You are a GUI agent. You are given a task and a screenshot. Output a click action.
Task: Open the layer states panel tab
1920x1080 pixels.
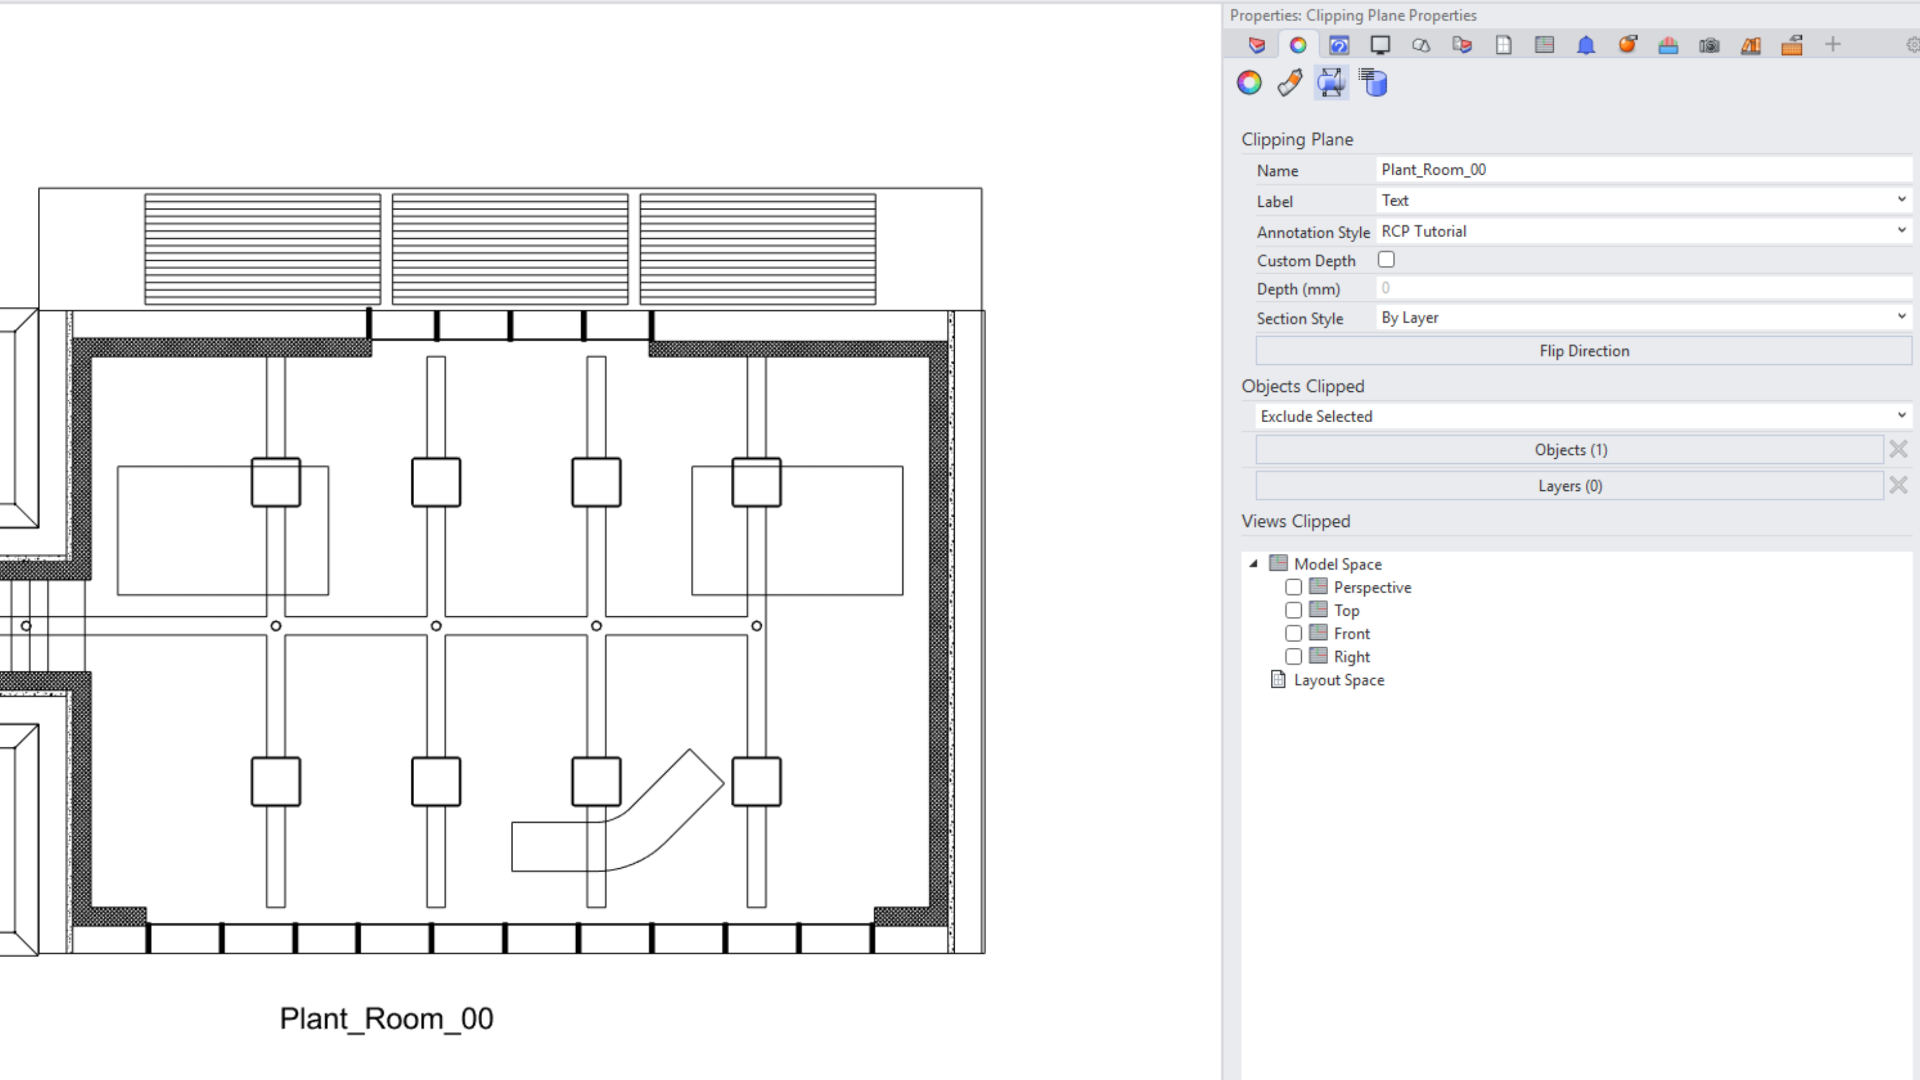coord(1462,45)
